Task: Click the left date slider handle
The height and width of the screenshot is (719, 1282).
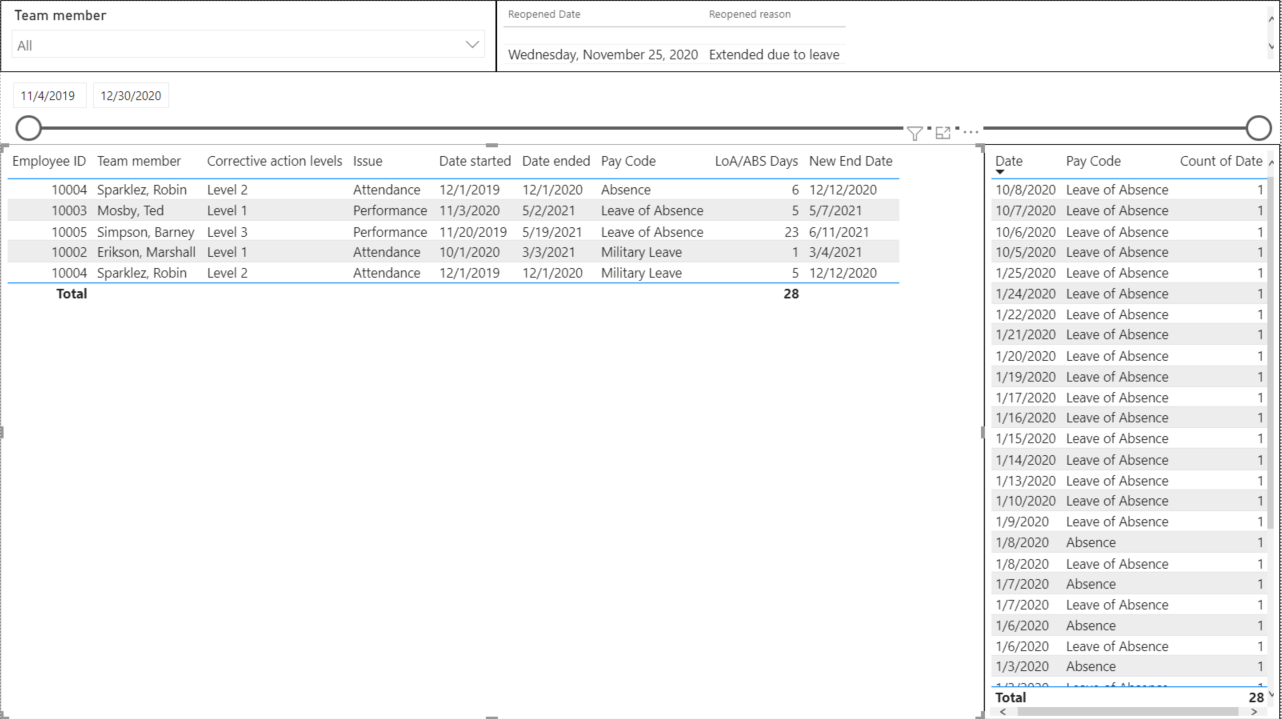Action: (29, 128)
